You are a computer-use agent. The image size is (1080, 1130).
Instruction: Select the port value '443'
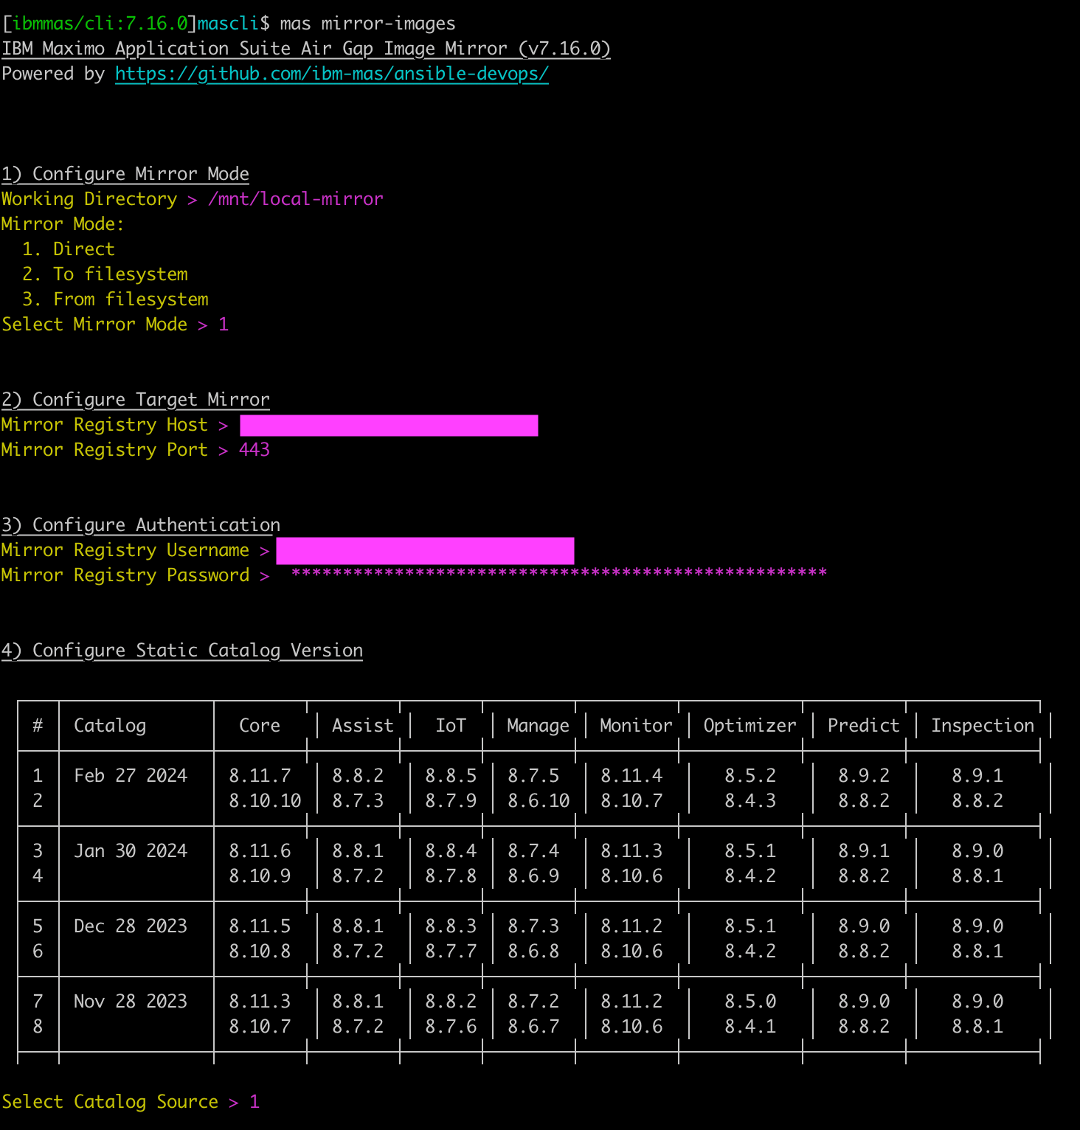(254, 450)
